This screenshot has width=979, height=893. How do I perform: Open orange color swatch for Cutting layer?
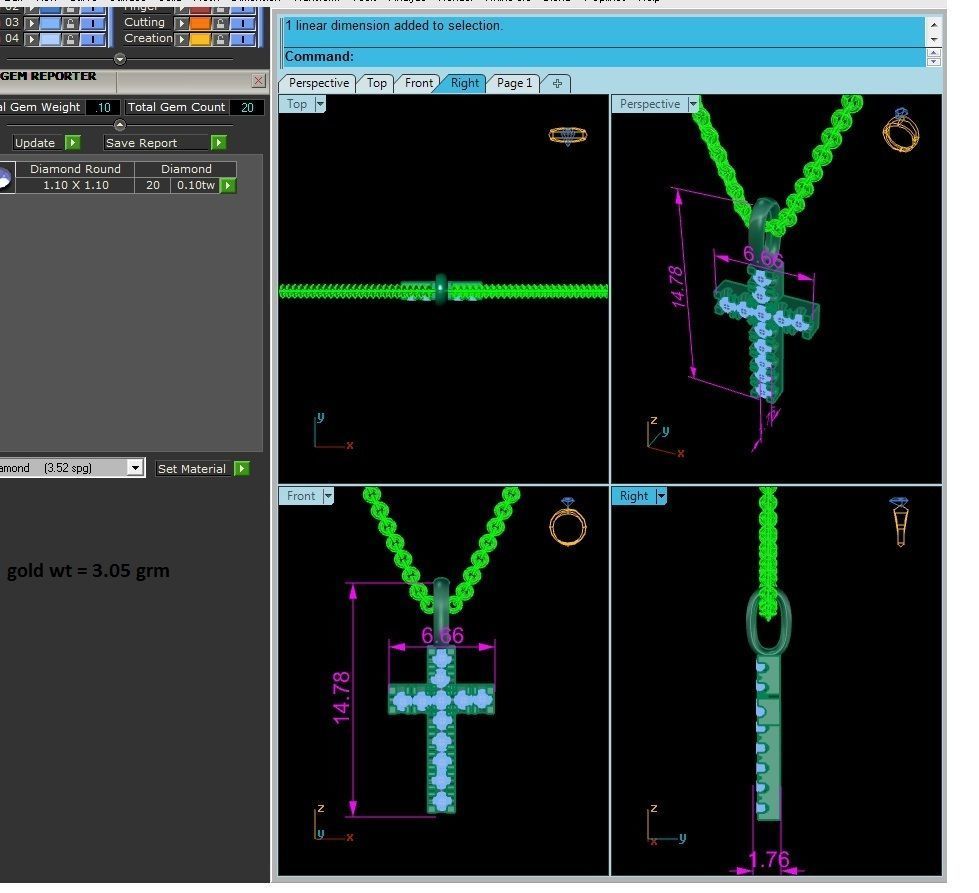pos(200,22)
